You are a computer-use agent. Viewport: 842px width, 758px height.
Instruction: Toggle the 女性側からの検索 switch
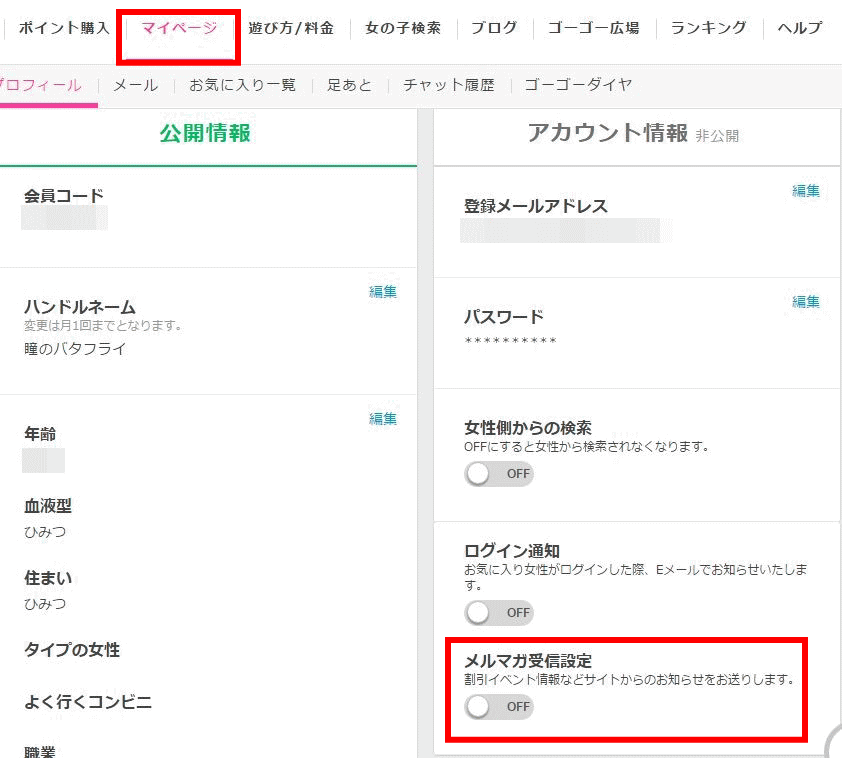499,474
